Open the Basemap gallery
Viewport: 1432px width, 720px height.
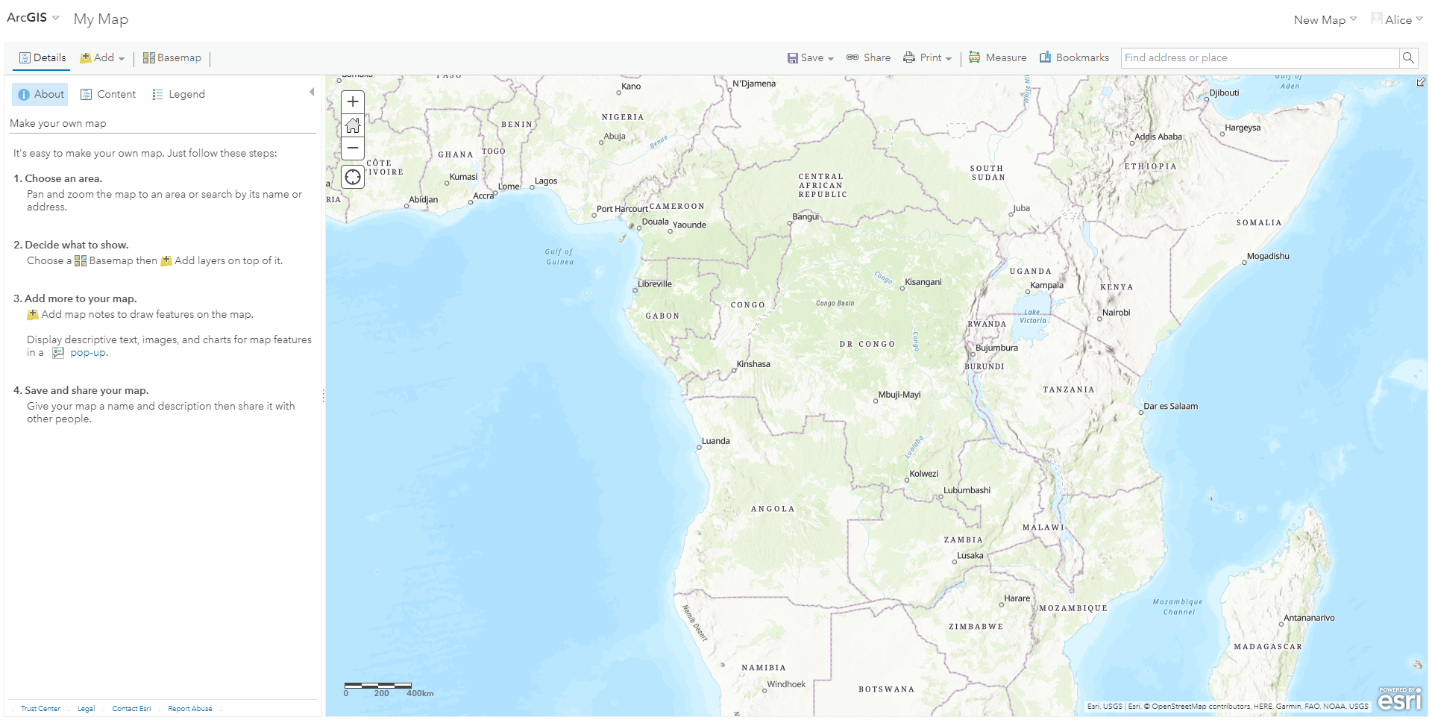point(172,58)
